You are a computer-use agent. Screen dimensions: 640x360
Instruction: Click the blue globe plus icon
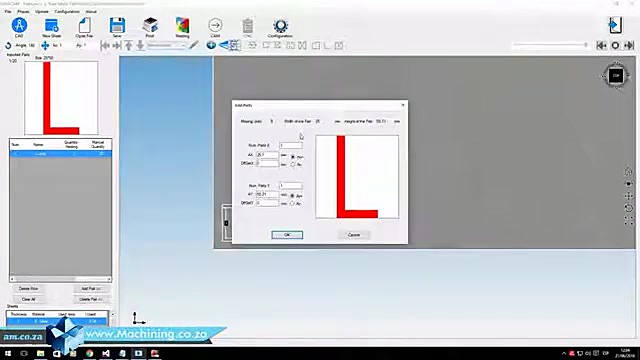tap(211, 45)
